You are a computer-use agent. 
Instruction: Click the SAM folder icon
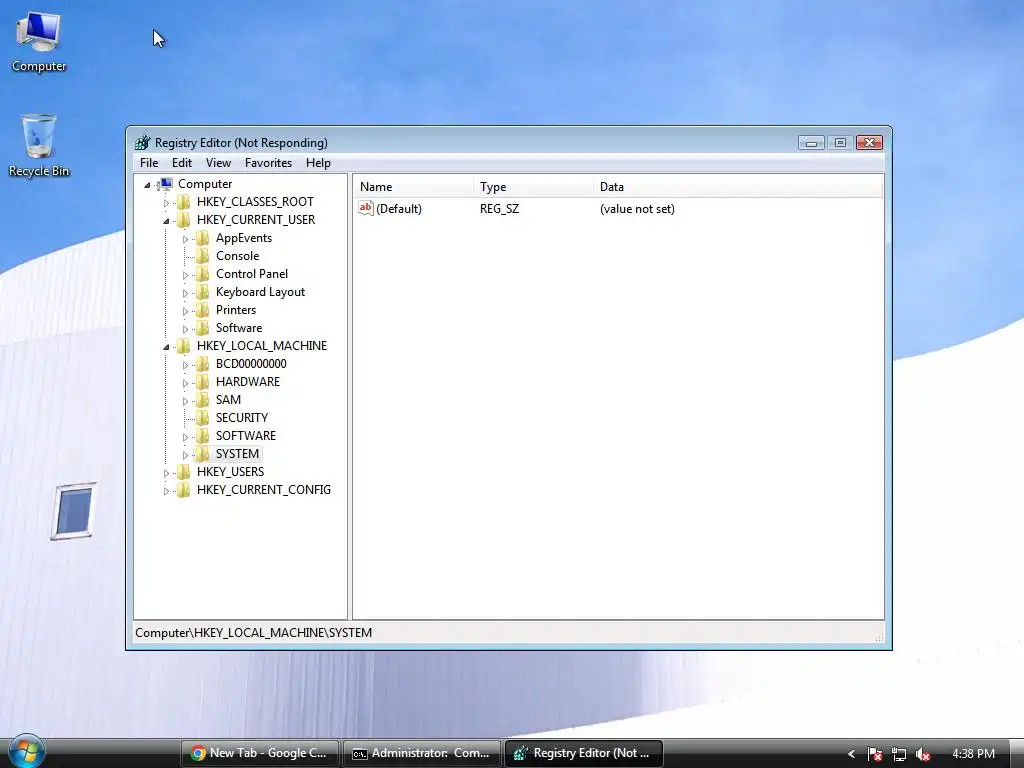[x=203, y=399]
